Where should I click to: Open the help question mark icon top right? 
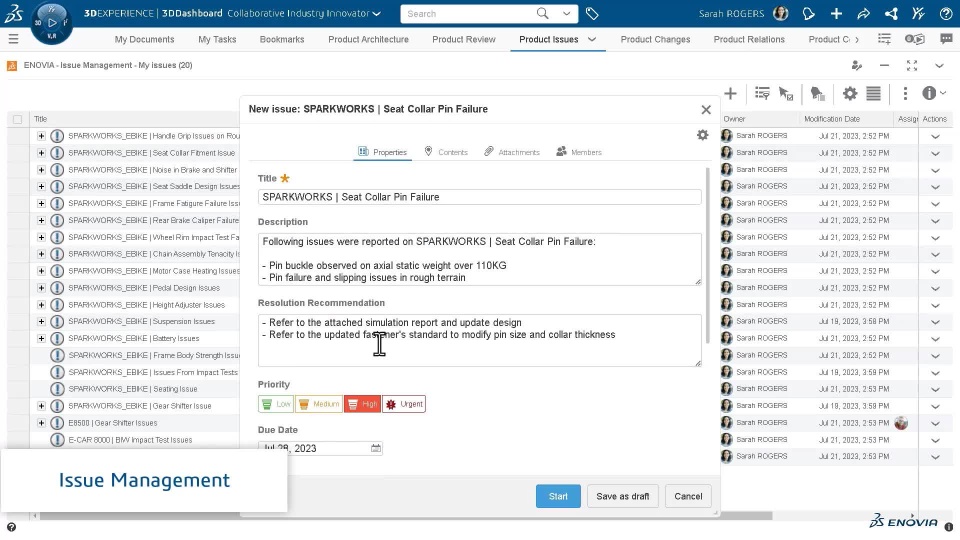click(946, 13)
